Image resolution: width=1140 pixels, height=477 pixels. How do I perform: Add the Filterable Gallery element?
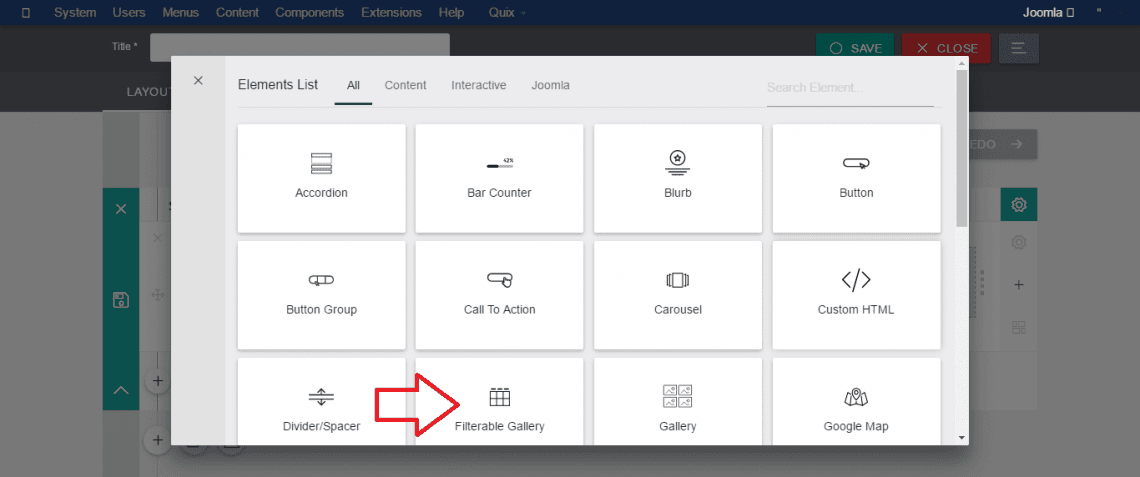[499, 401]
